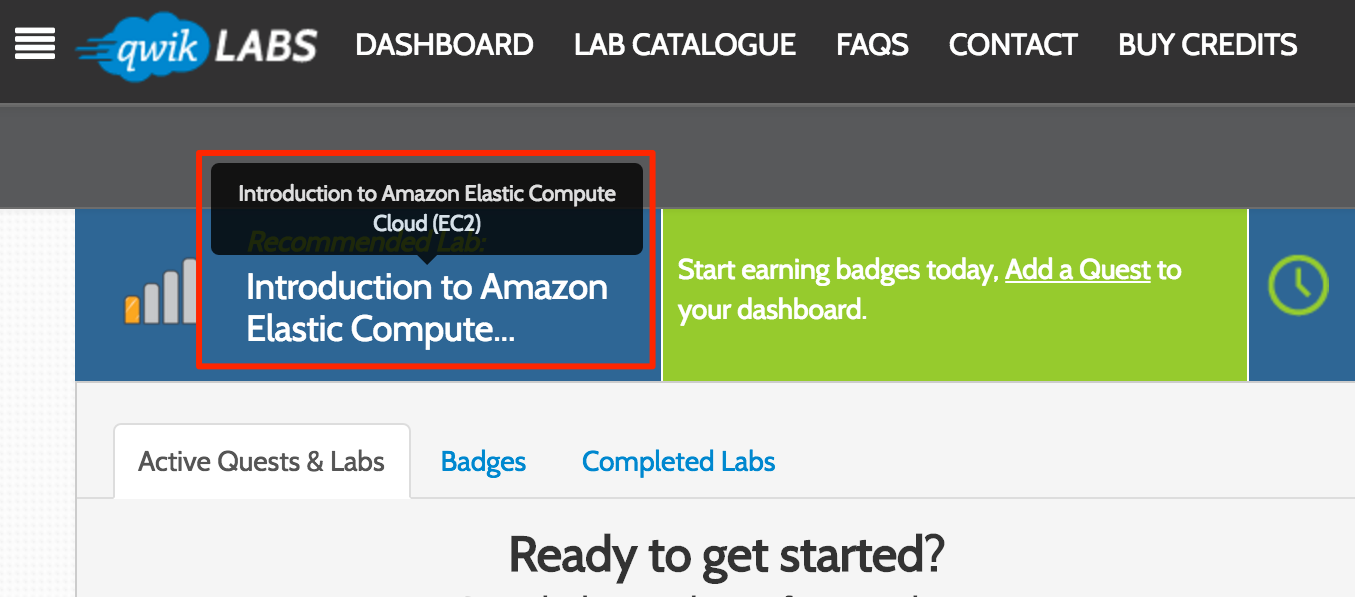Switch to the Badges tab
This screenshot has height=597, width=1355.
(x=483, y=461)
